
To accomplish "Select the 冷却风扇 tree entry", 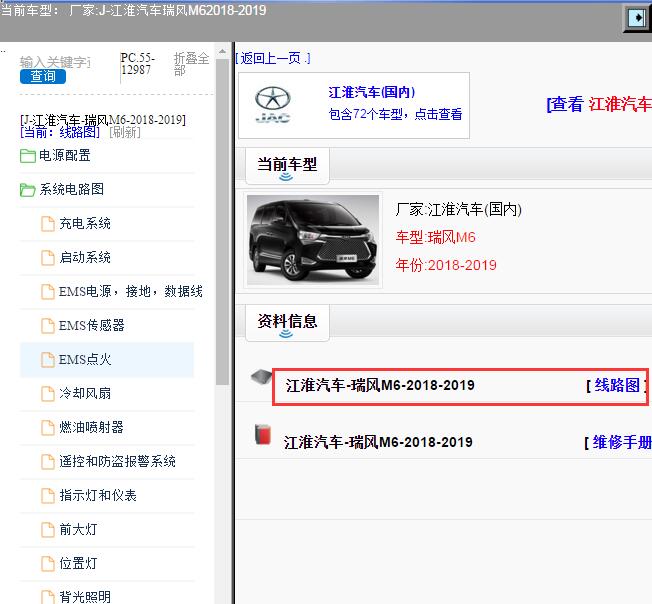I will 85,394.
